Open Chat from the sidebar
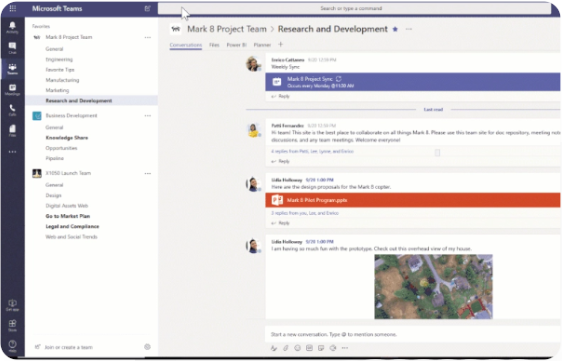This screenshot has height=361, width=562. click(x=12, y=48)
